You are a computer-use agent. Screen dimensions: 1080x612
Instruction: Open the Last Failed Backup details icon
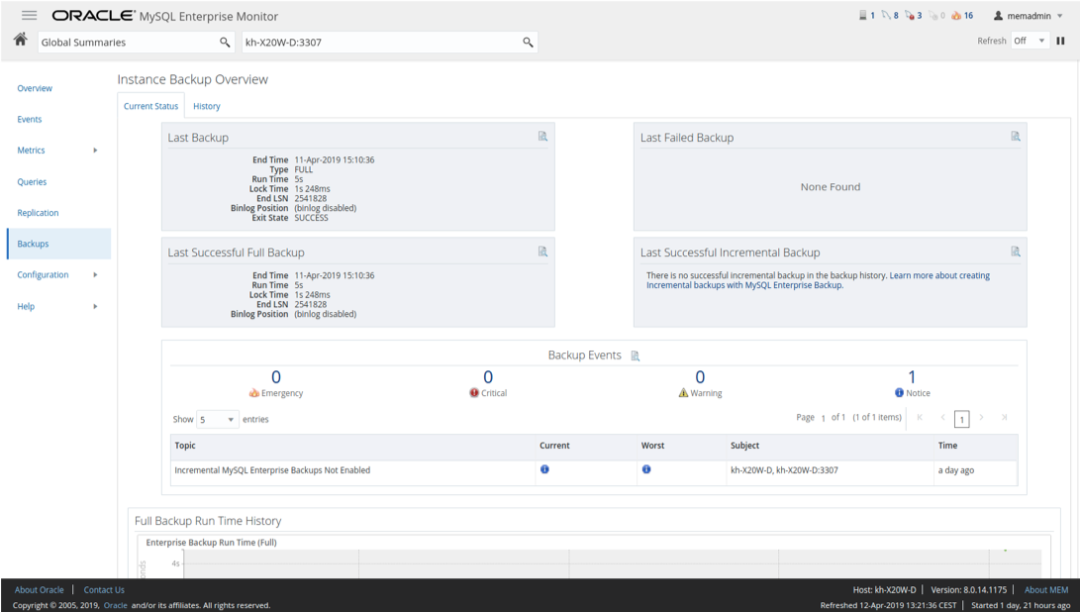(x=1015, y=137)
